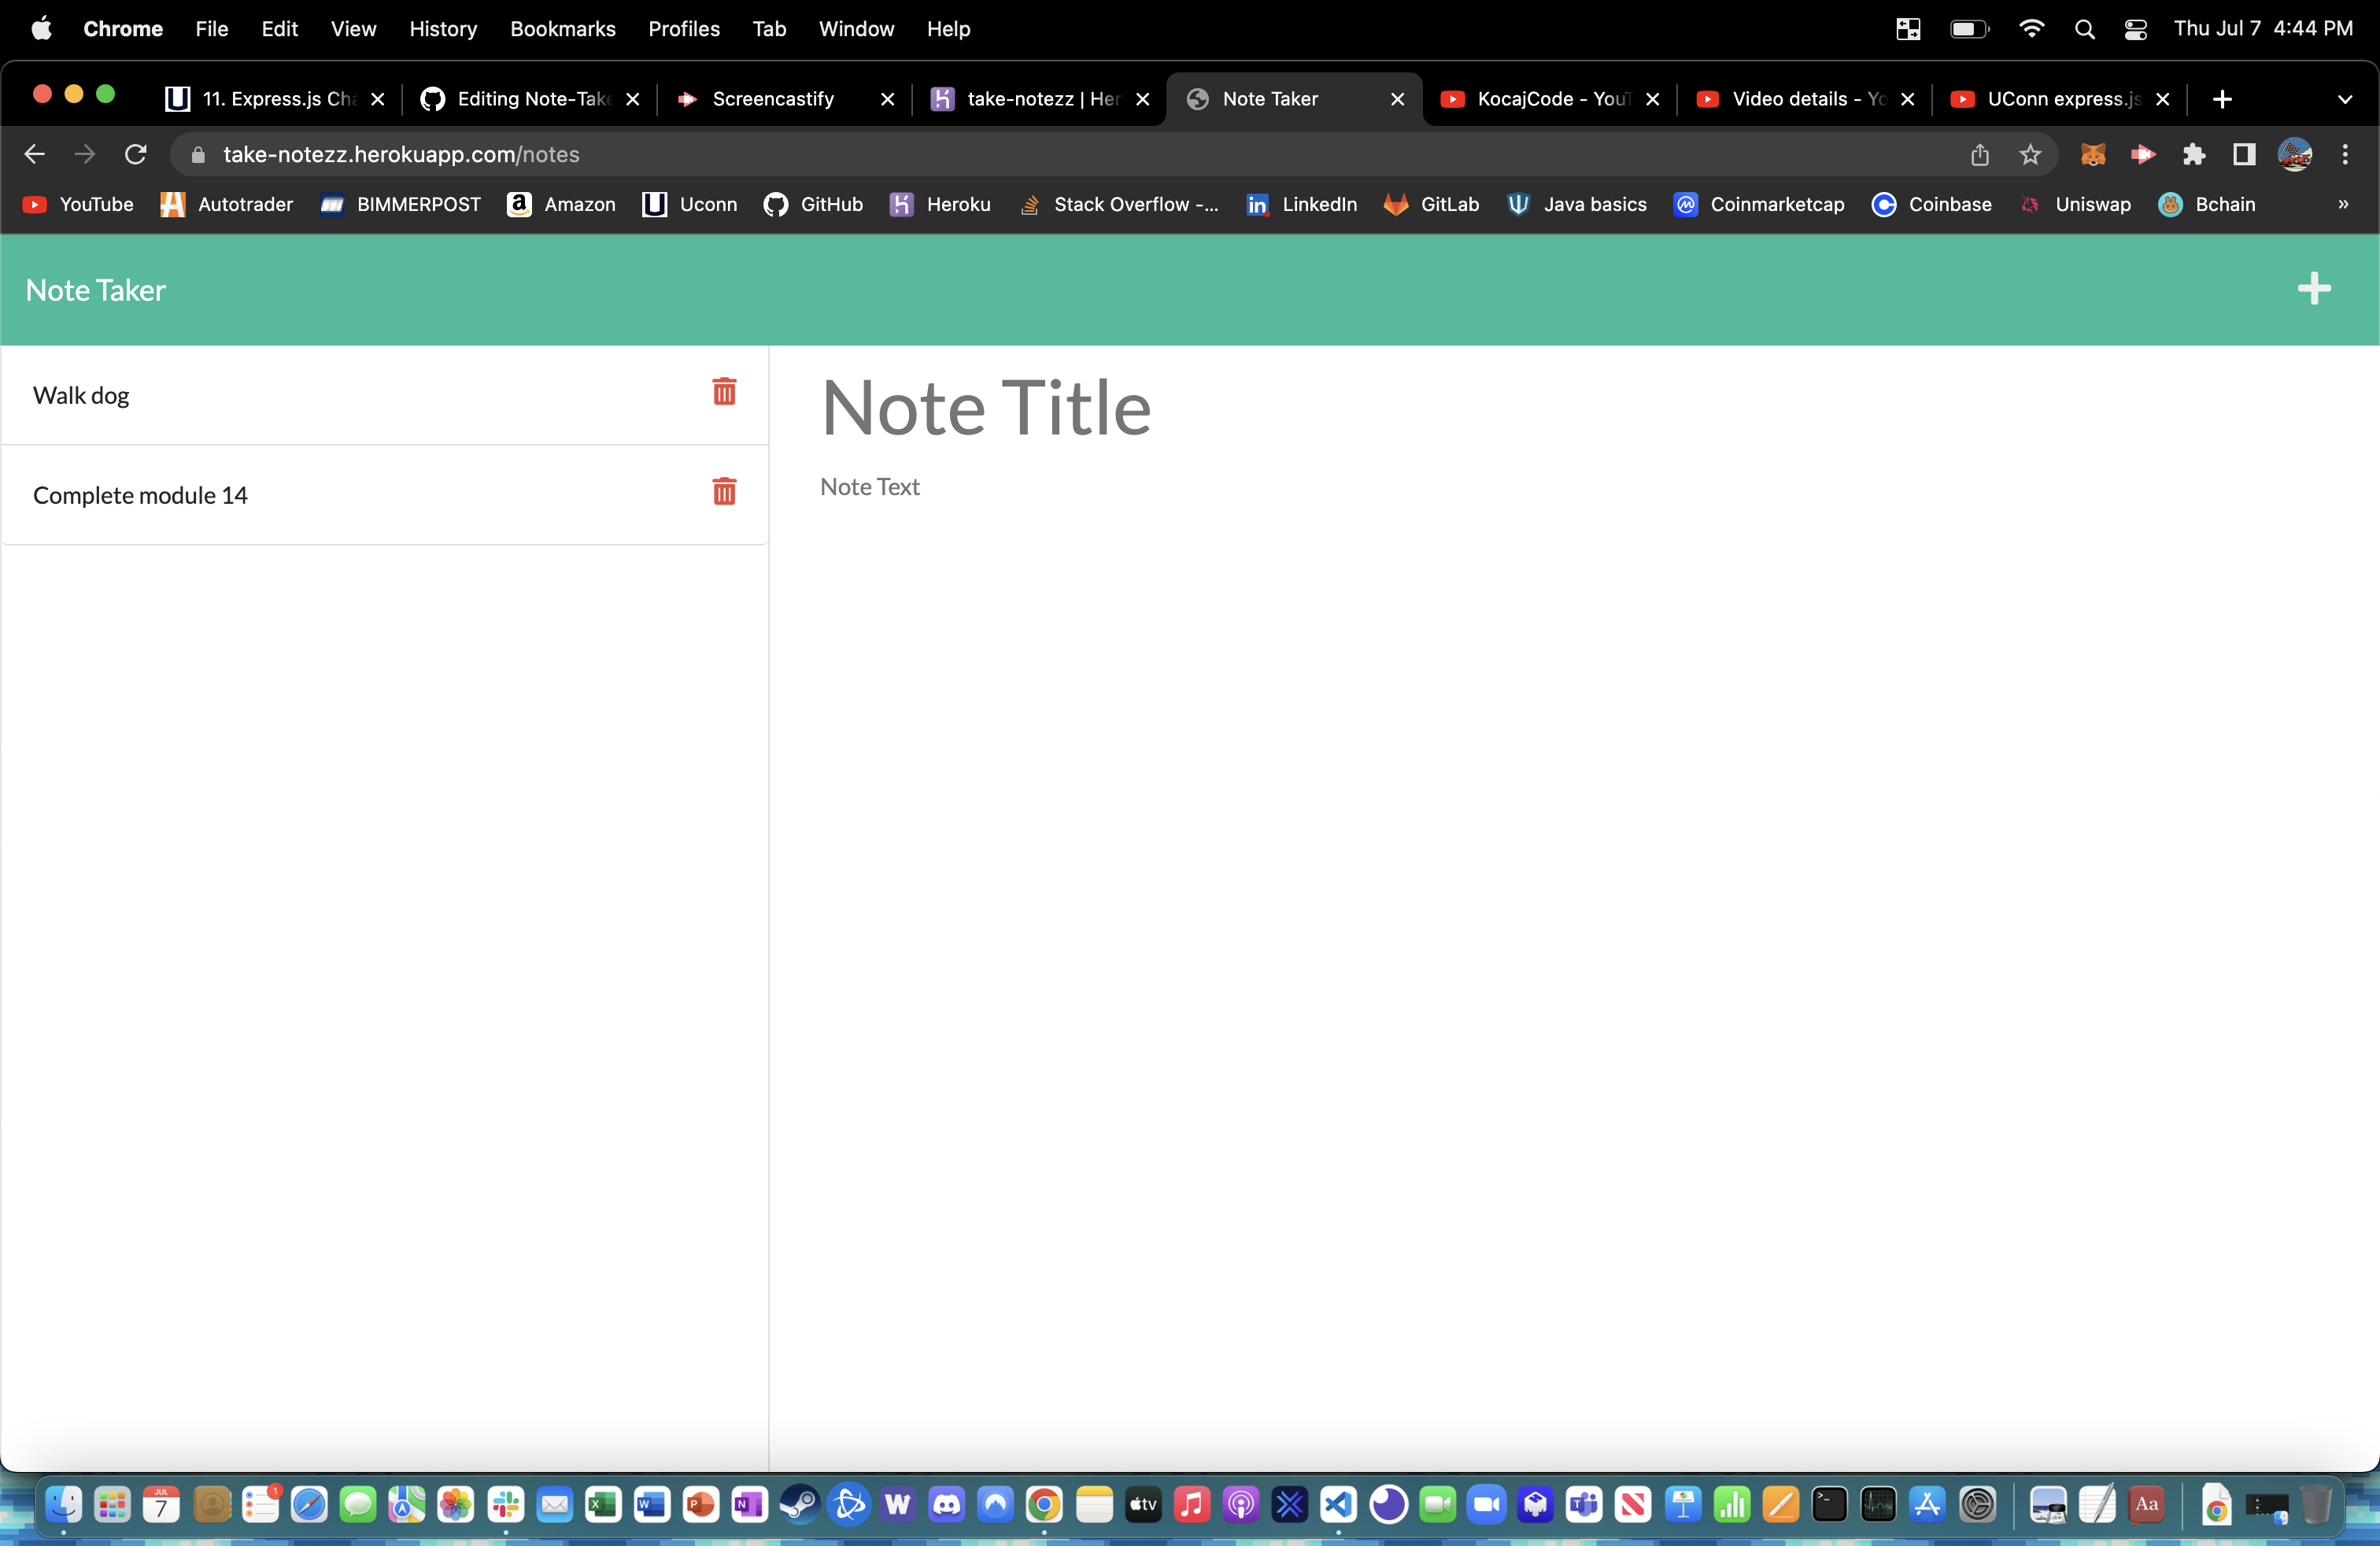The image size is (2380, 1546).
Task: Switch to take-notezz Heroku tab
Action: point(1040,99)
